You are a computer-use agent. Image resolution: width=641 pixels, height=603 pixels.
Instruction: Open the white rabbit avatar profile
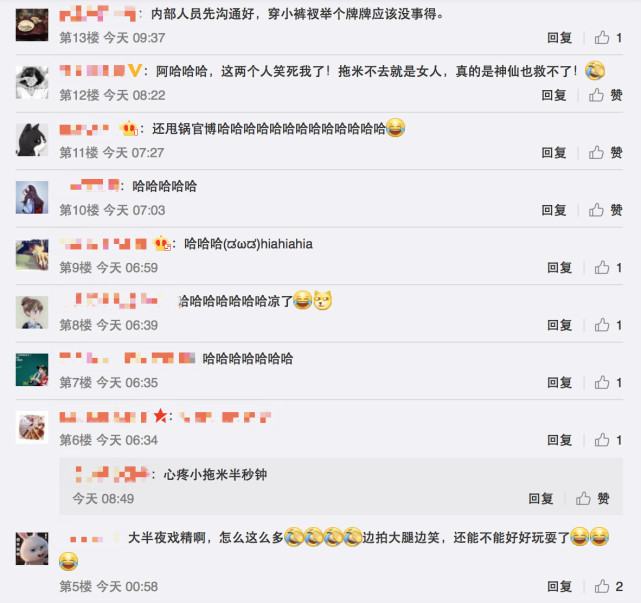click(x=32, y=549)
